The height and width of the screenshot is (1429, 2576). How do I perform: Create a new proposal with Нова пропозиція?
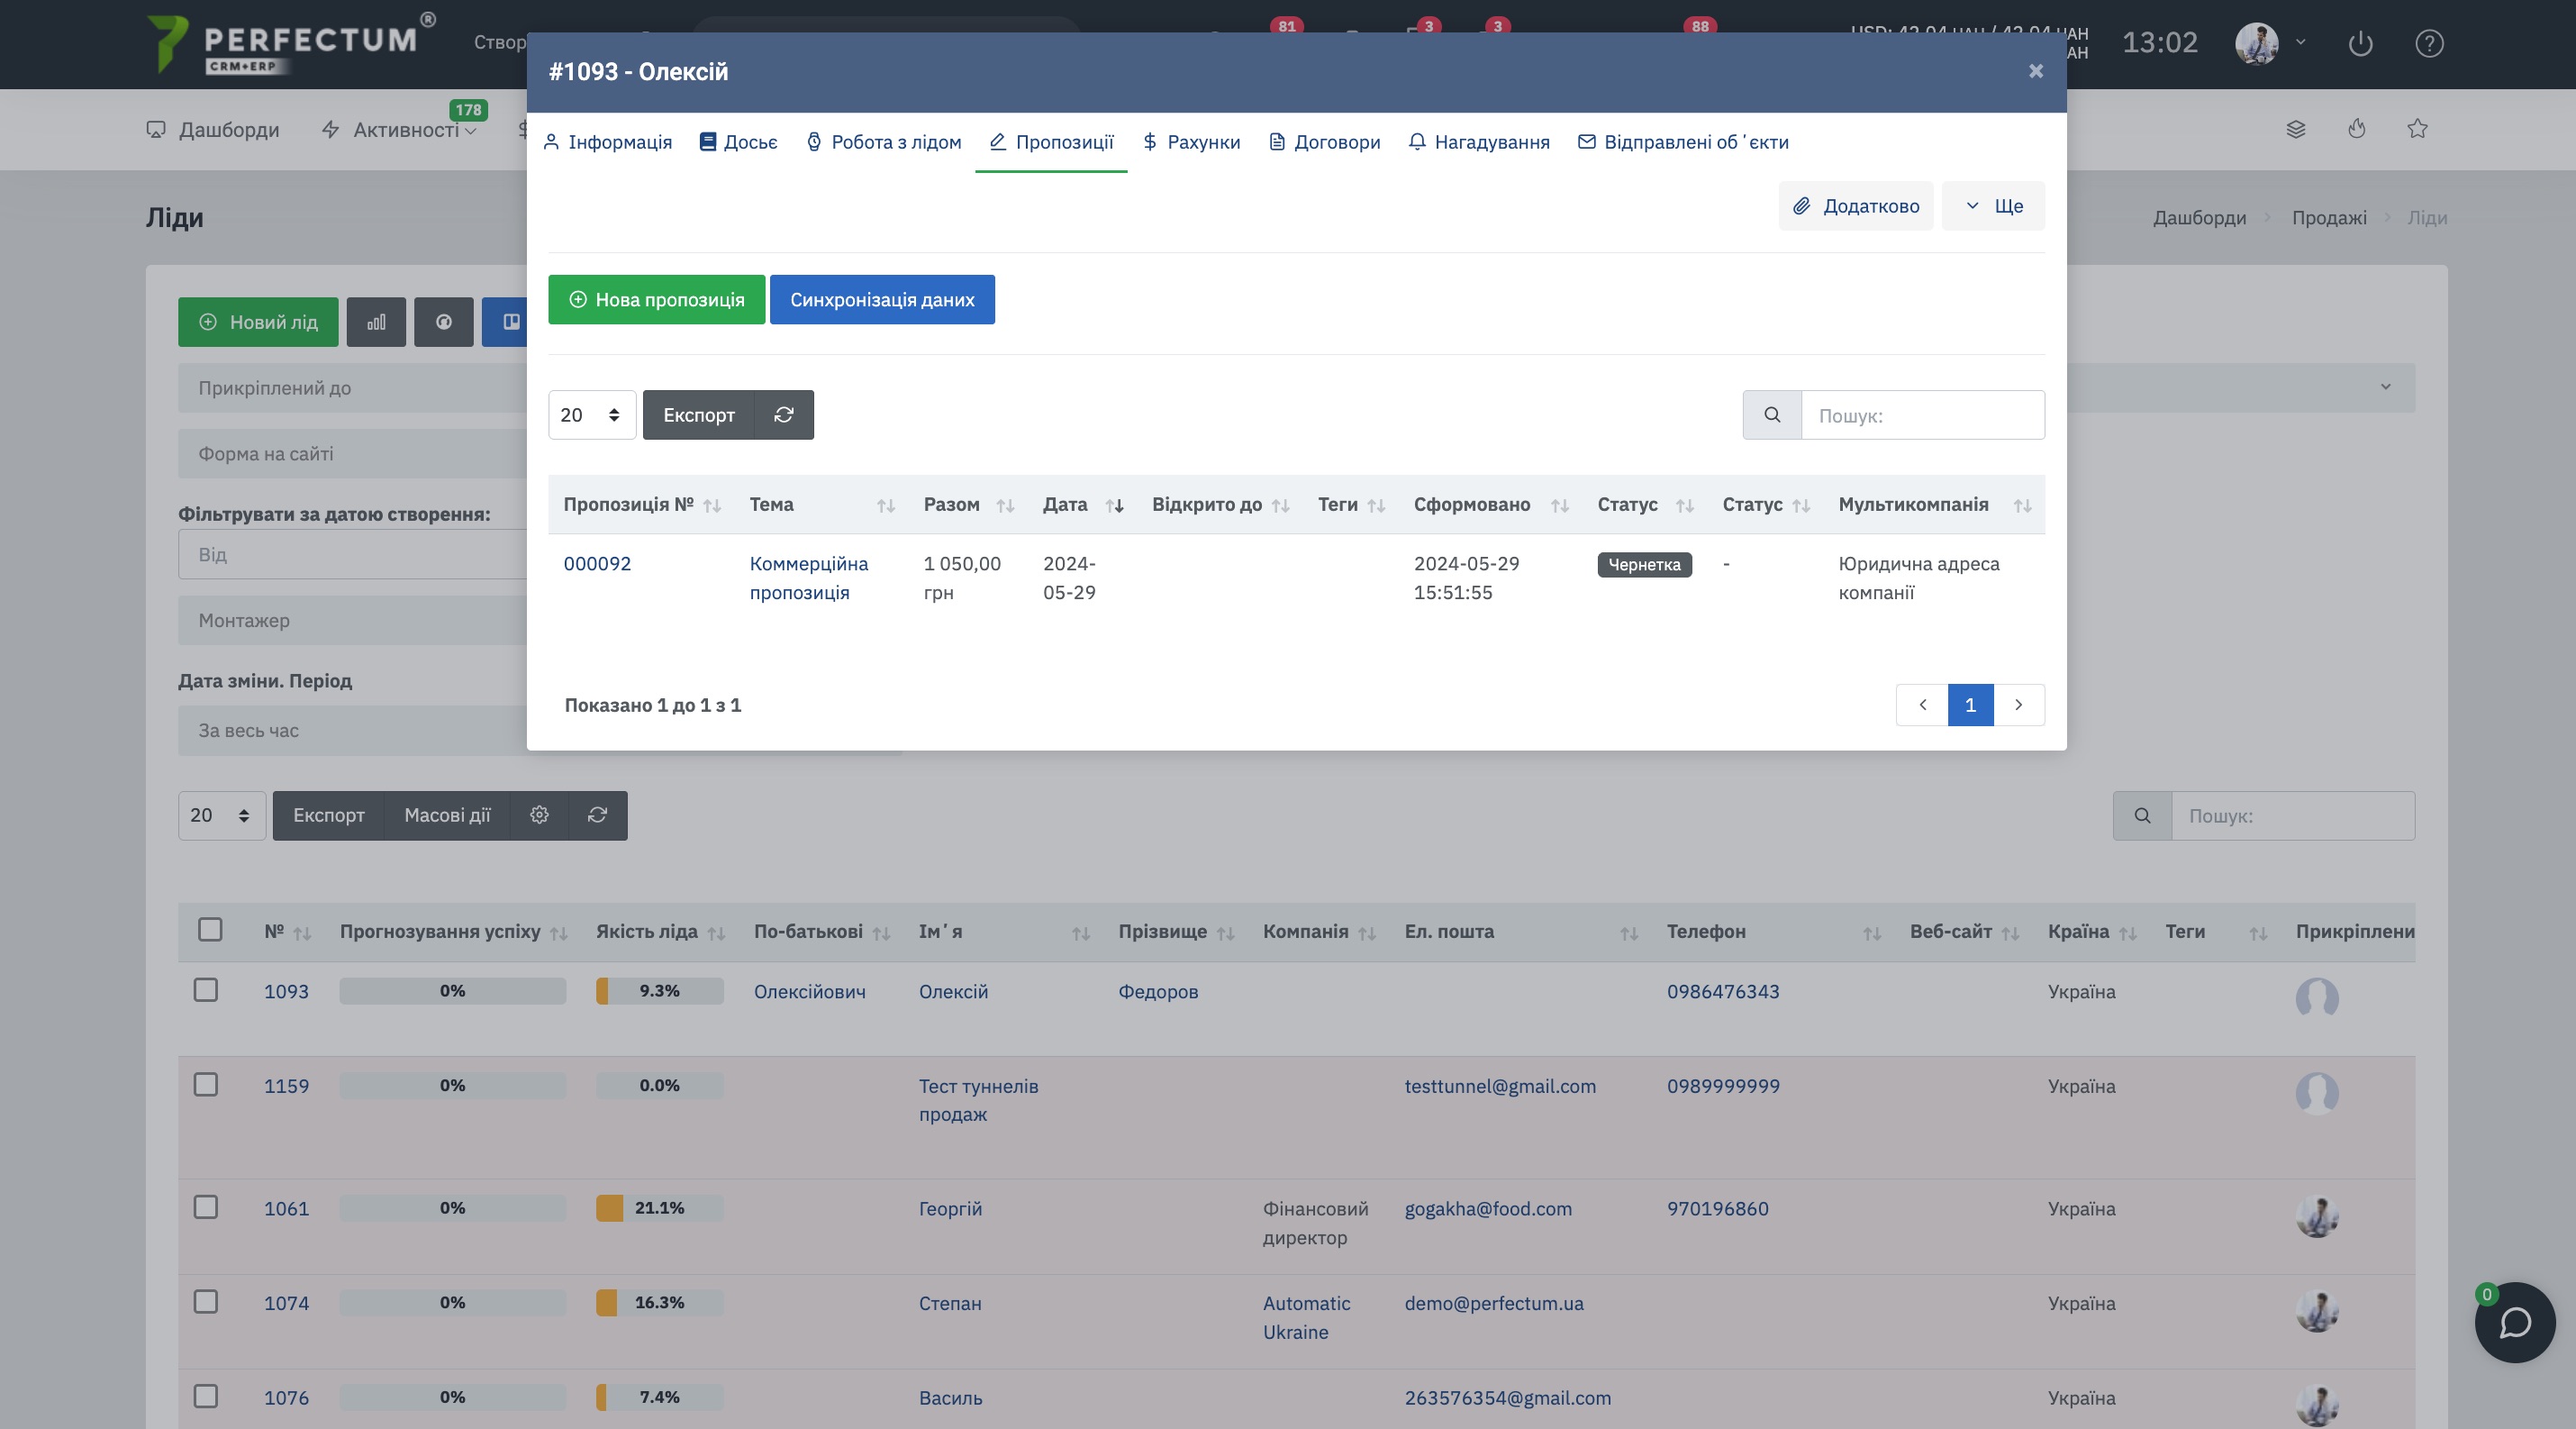pos(657,300)
